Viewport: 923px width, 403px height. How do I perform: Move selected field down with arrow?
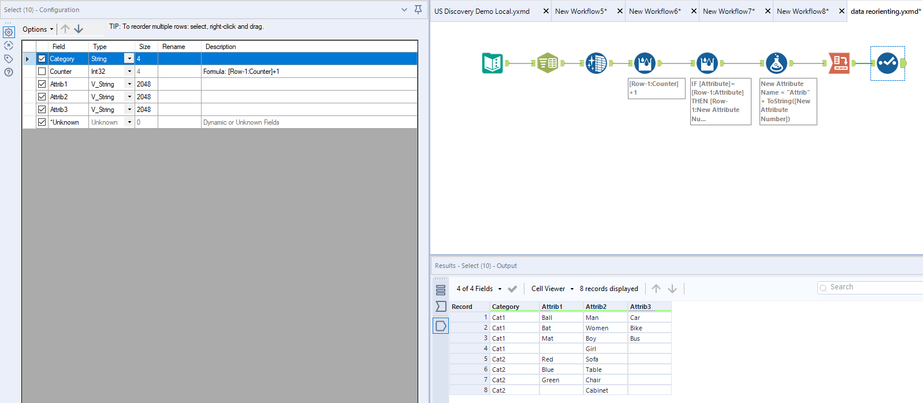(x=79, y=29)
